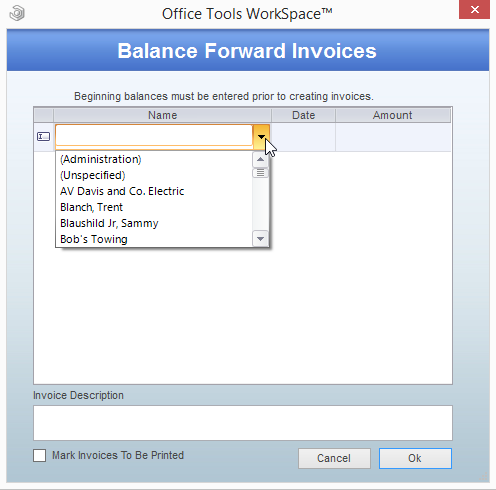Confirm with the Ok button

click(x=415, y=458)
